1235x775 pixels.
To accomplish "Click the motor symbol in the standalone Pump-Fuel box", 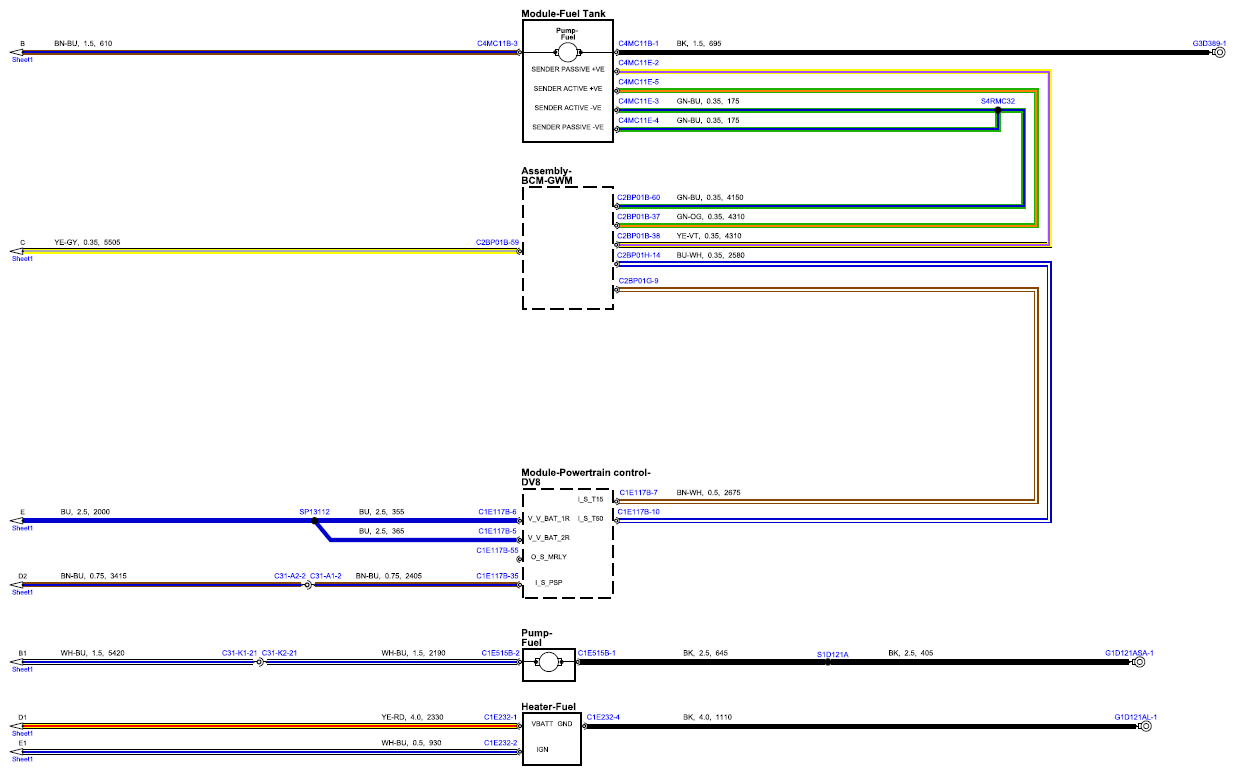I will 548,662.
